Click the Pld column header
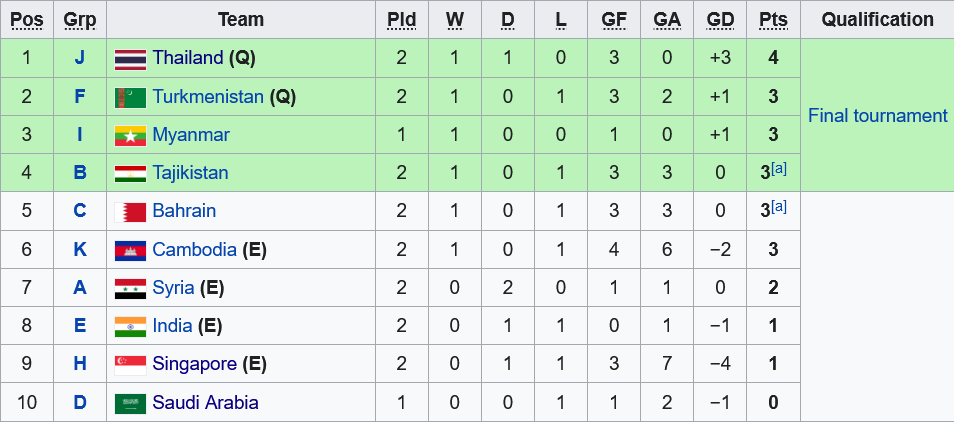Image resolution: width=955 pixels, height=422 pixels. 402,19
